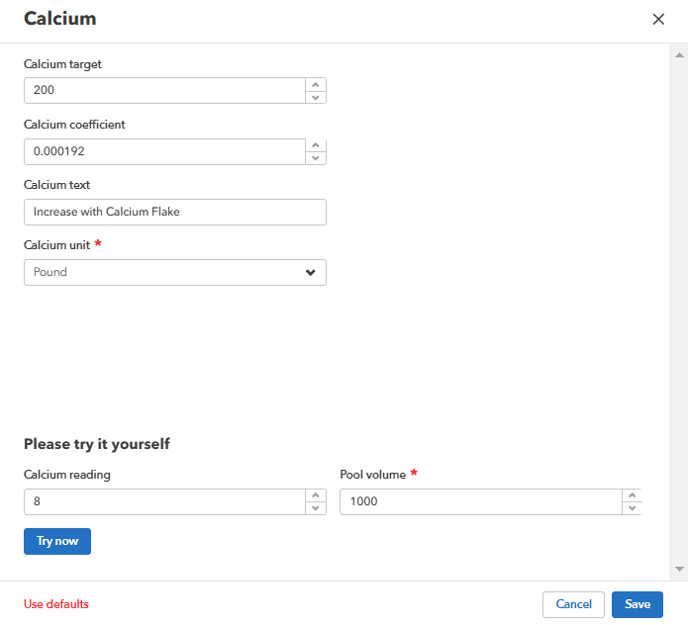Decrease Calcium target with down arrow
This screenshot has height=625, width=688.
tap(316, 97)
